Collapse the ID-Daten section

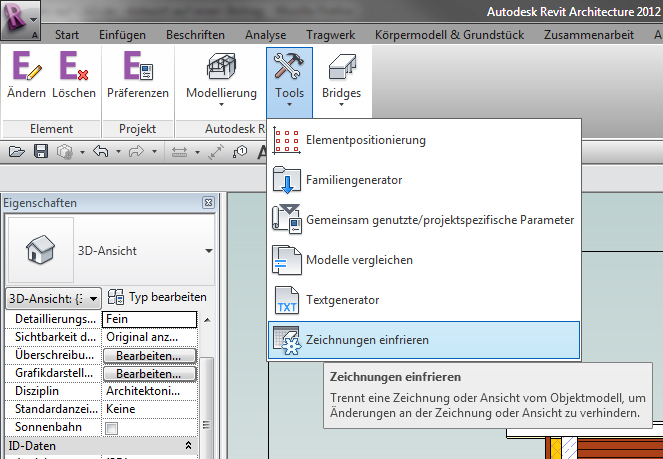tap(189, 445)
